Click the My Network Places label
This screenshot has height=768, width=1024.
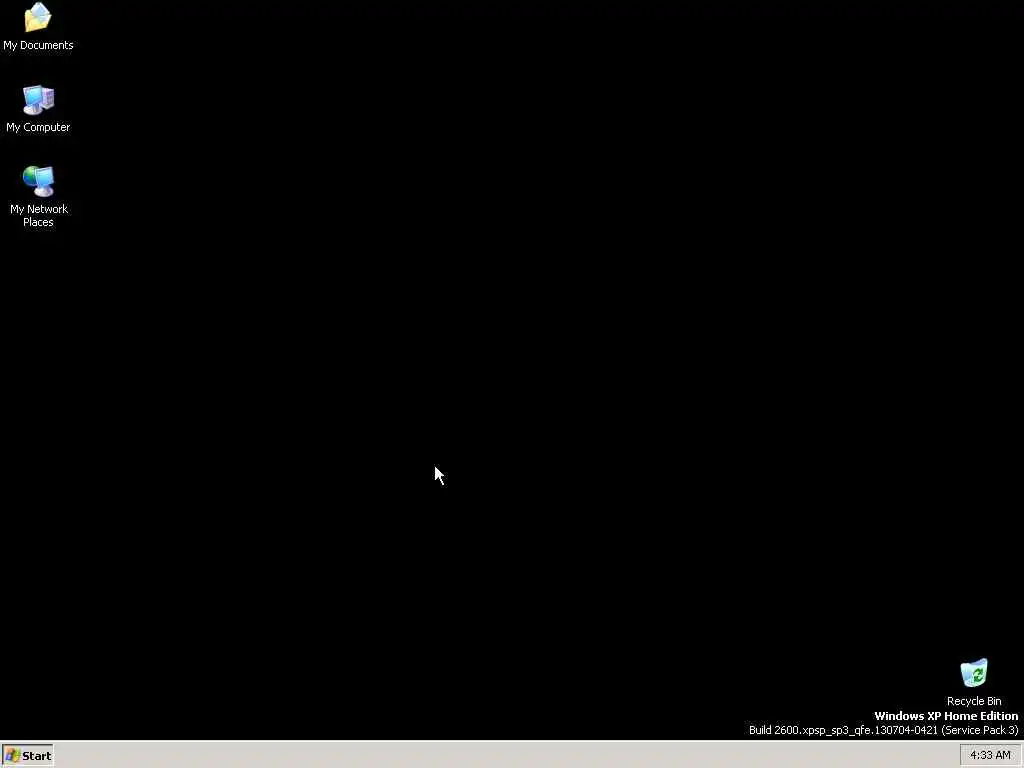pos(39,216)
